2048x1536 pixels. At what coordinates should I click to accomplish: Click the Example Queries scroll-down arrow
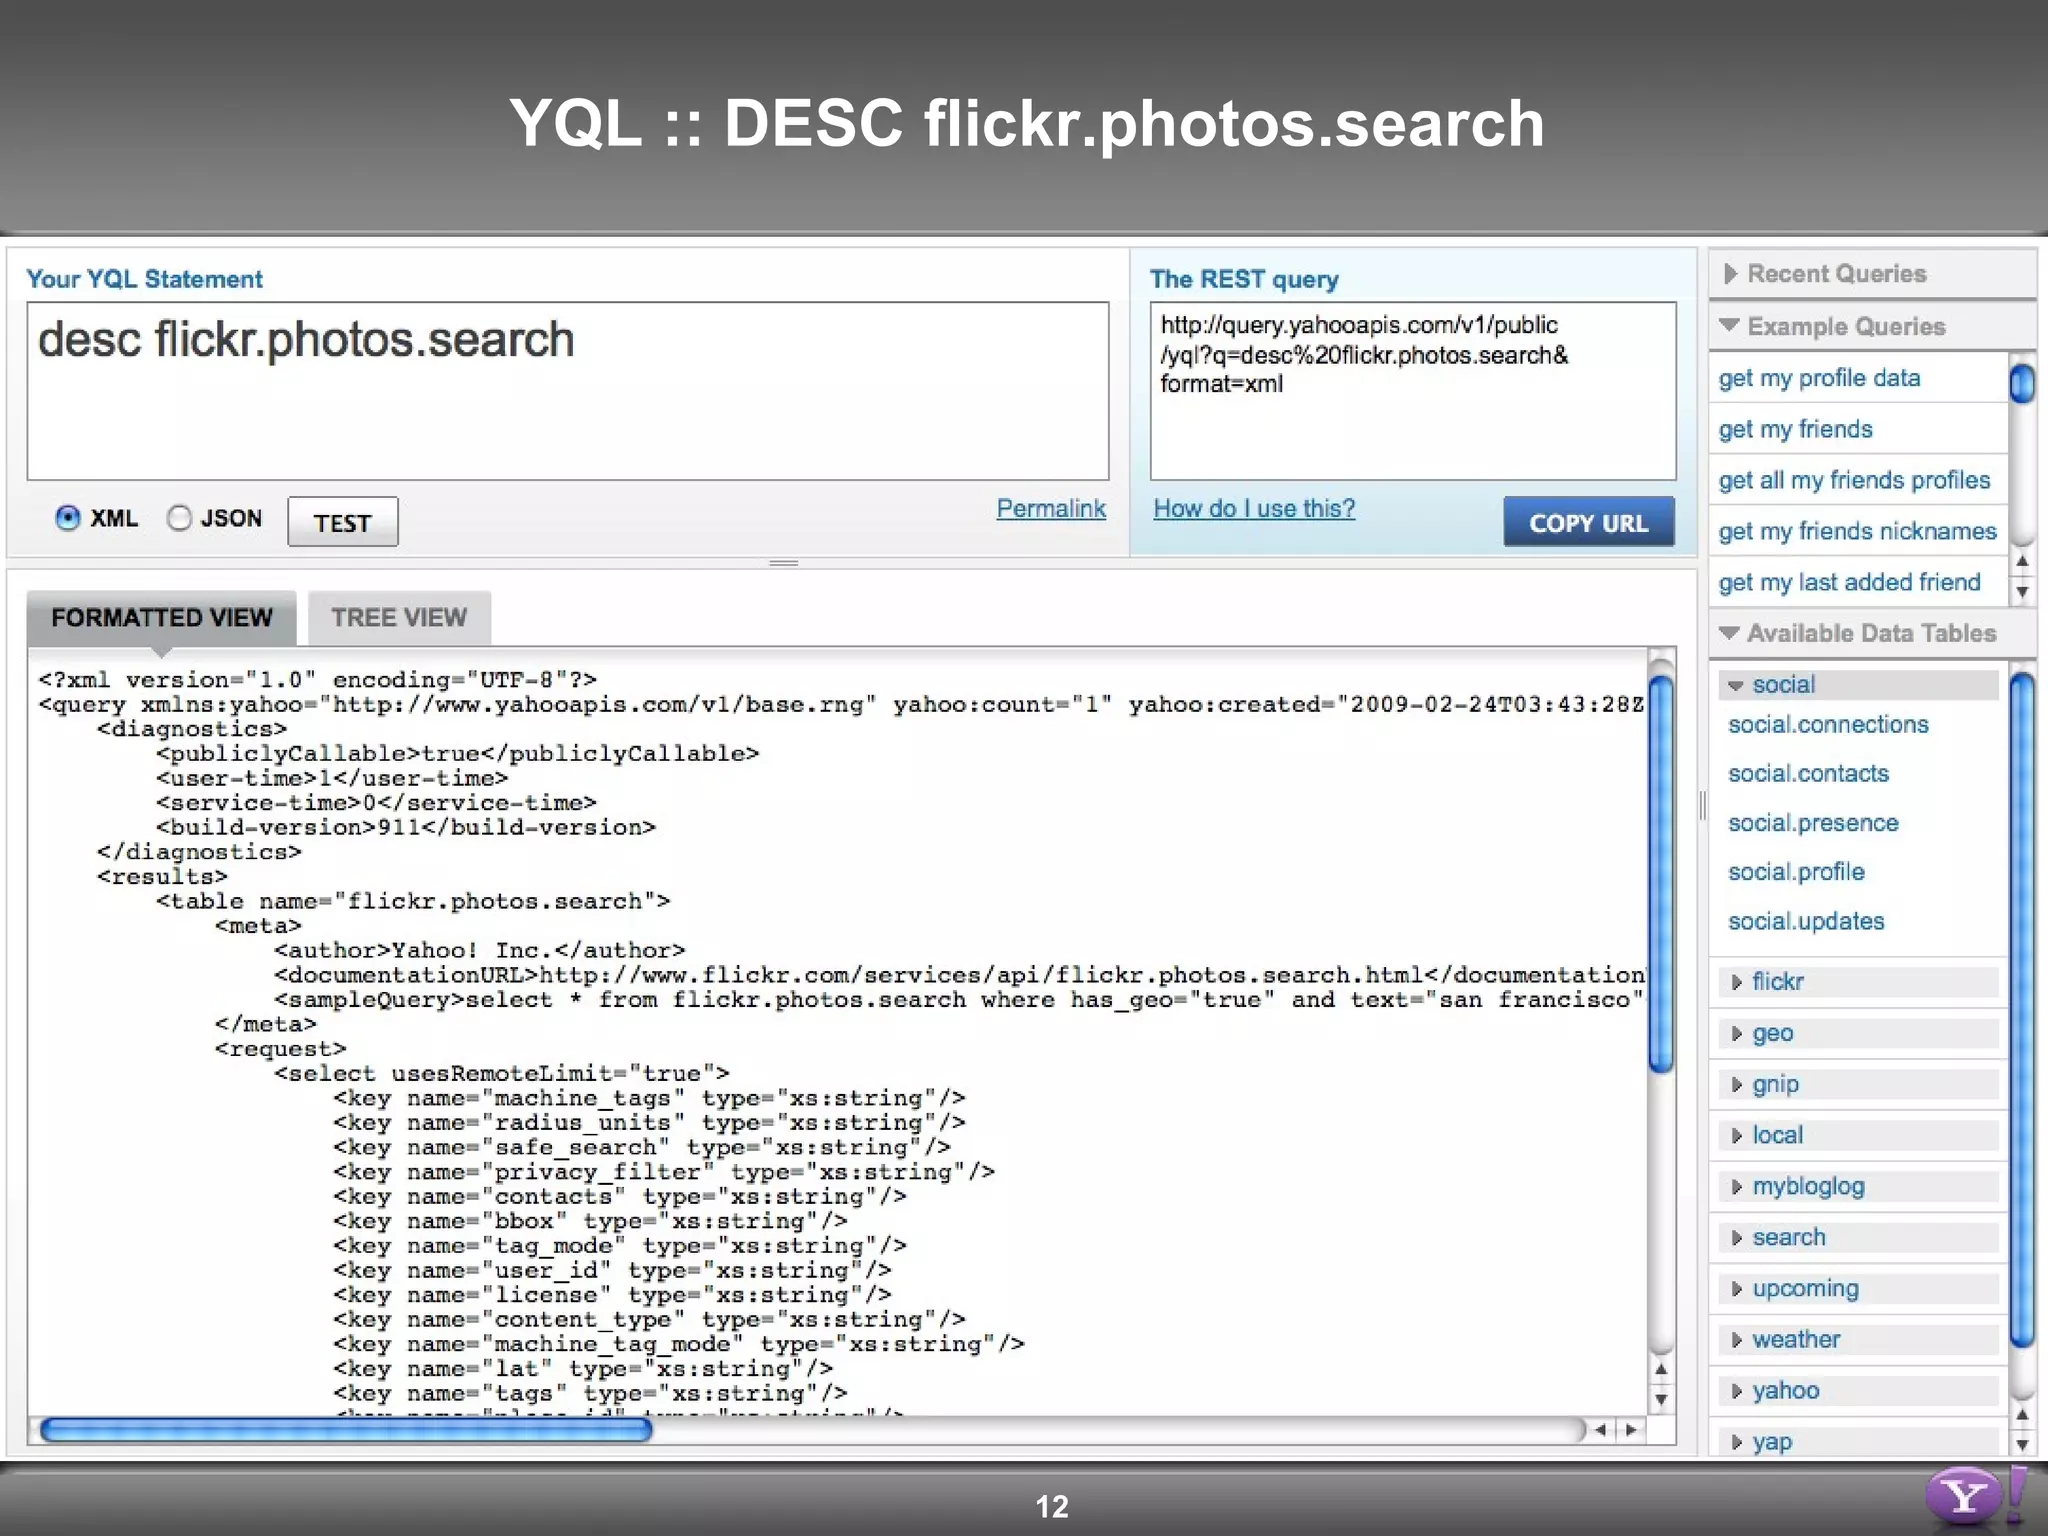click(2022, 592)
